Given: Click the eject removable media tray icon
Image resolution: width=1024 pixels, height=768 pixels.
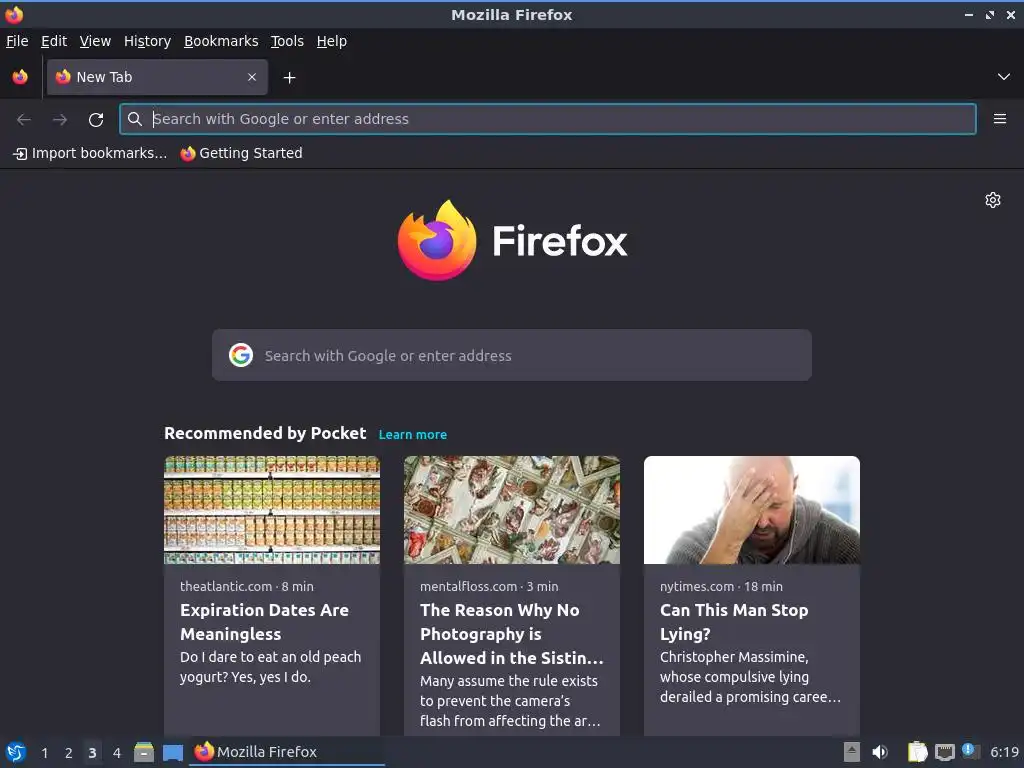Looking at the screenshot, I should point(851,752).
